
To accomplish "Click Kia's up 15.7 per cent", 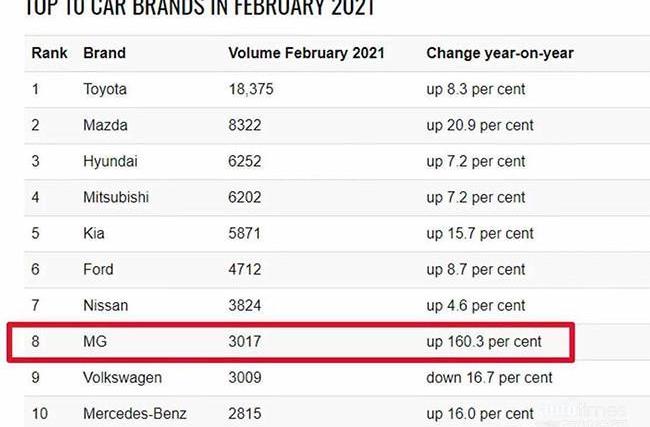I will tap(480, 233).
